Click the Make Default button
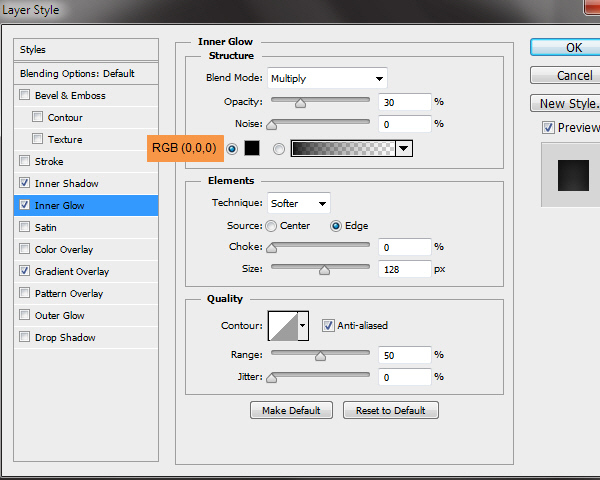600x480 pixels. tap(291, 410)
